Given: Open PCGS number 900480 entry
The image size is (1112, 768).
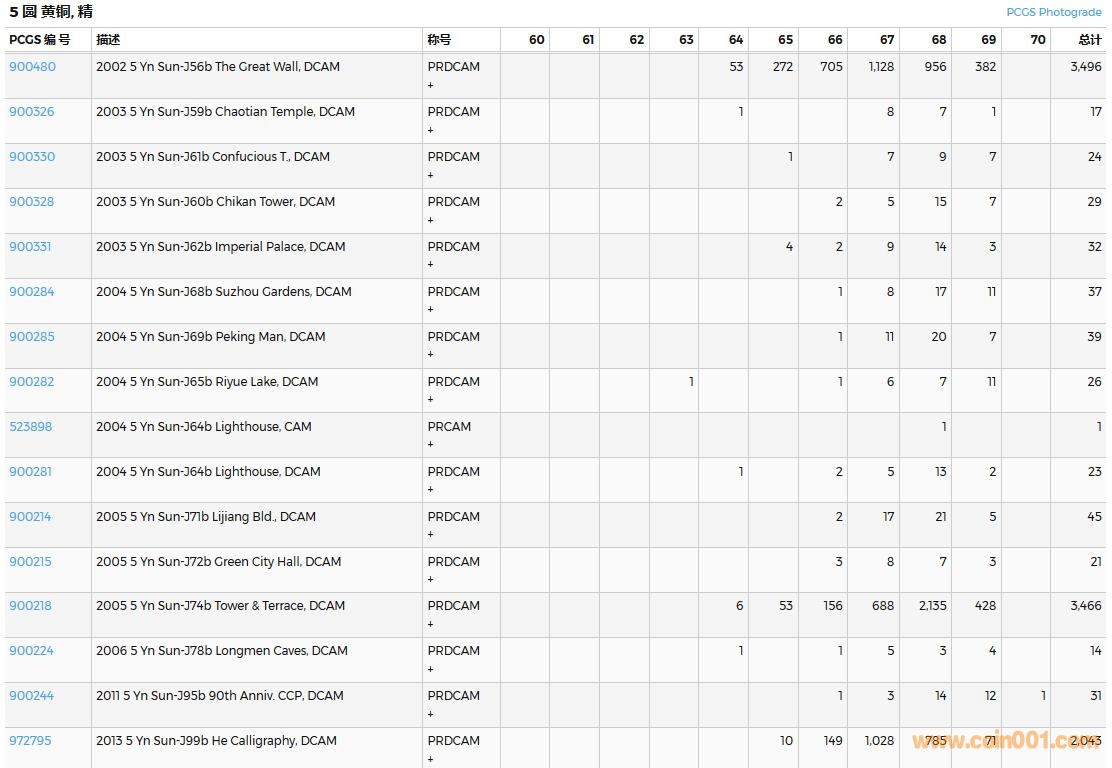Looking at the screenshot, I should click(x=33, y=67).
